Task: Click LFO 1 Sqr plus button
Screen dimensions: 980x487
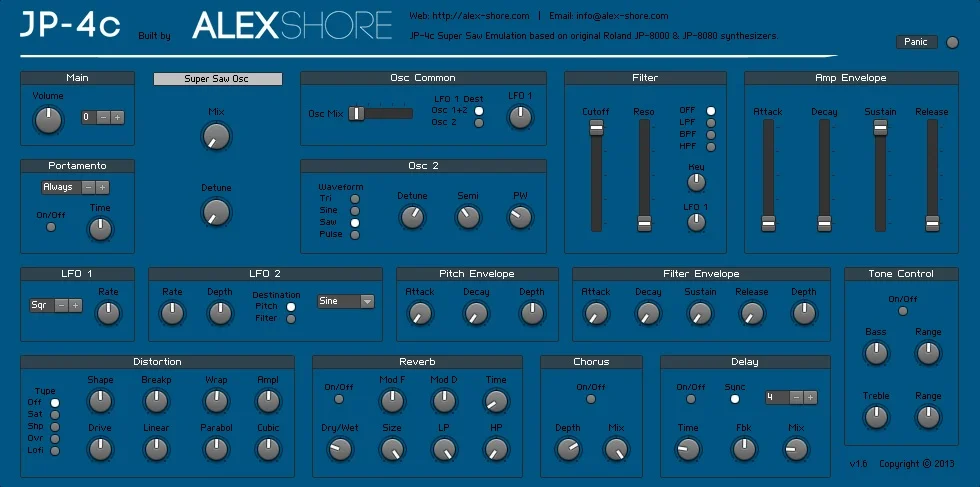Action: (x=75, y=306)
